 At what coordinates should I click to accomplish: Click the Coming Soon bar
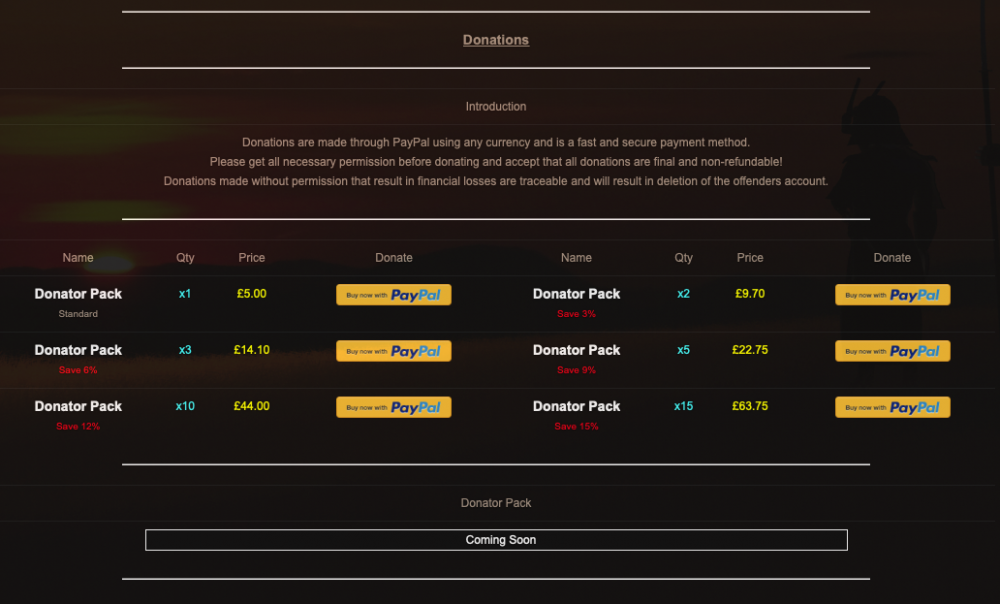(x=496, y=540)
